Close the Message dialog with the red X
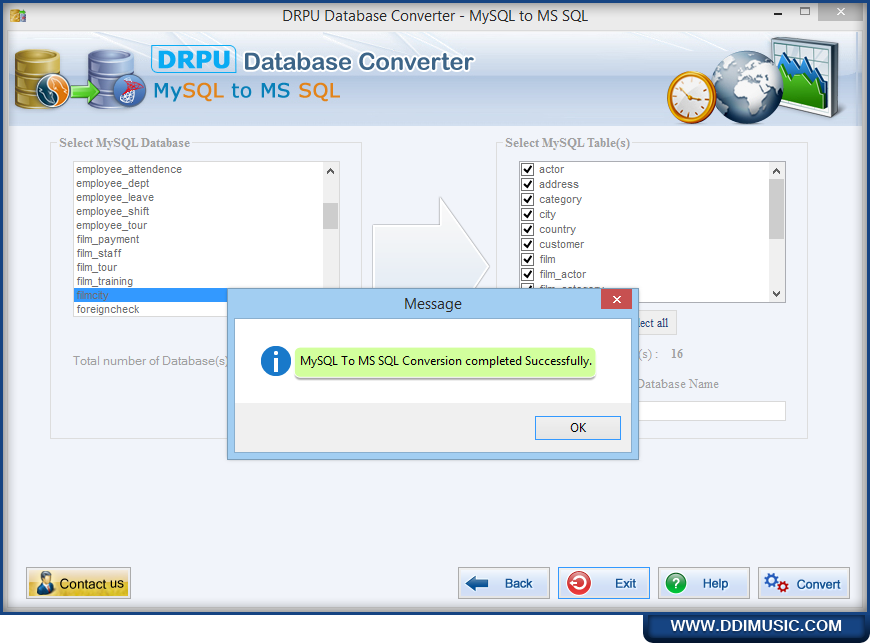Image resolution: width=870 pixels, height=643 pixels. [x=616, y=300]
